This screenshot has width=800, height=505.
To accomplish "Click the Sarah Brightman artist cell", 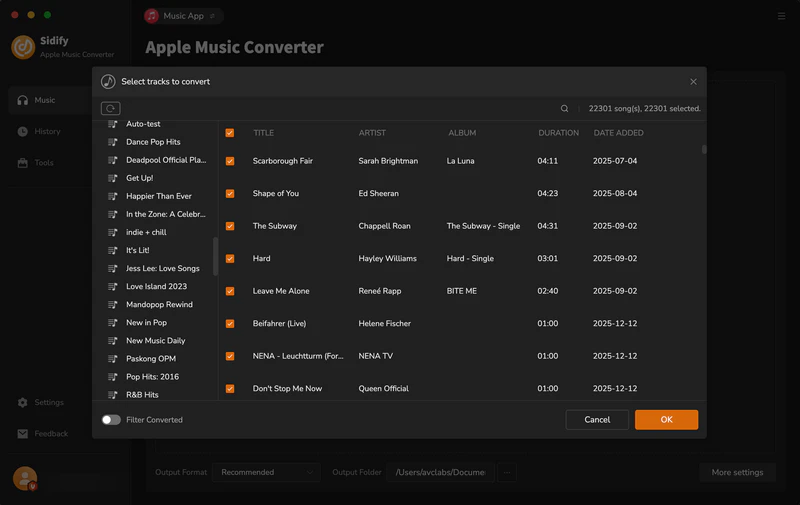I will [388, 161].
